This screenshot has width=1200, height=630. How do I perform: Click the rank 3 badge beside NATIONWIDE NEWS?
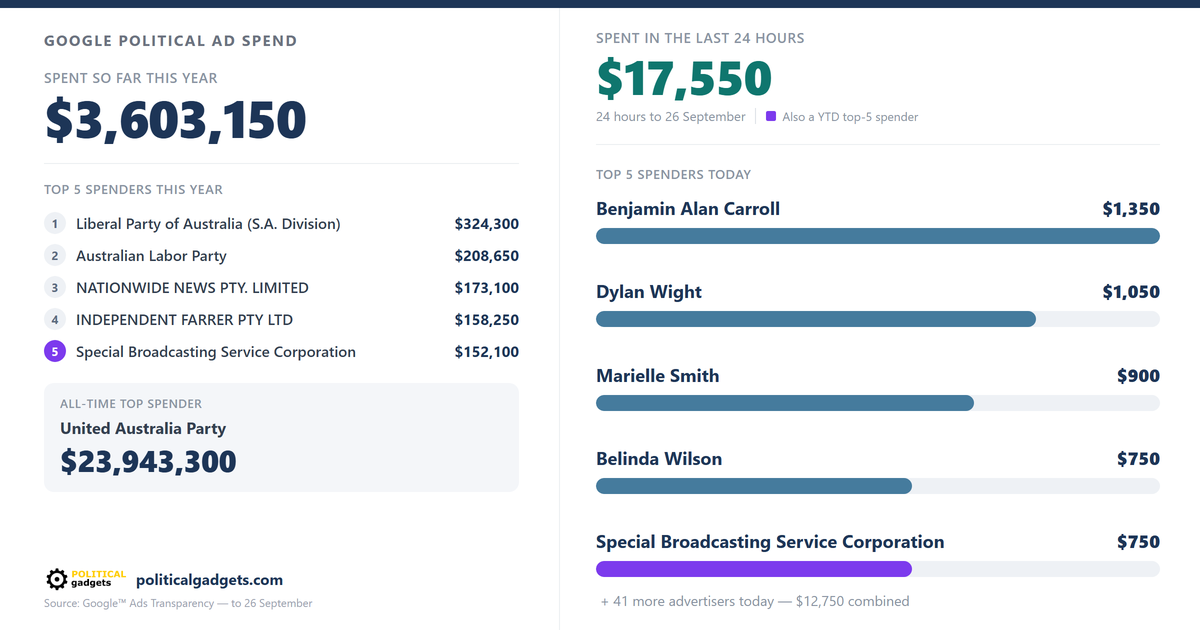[x=55, y=288]
